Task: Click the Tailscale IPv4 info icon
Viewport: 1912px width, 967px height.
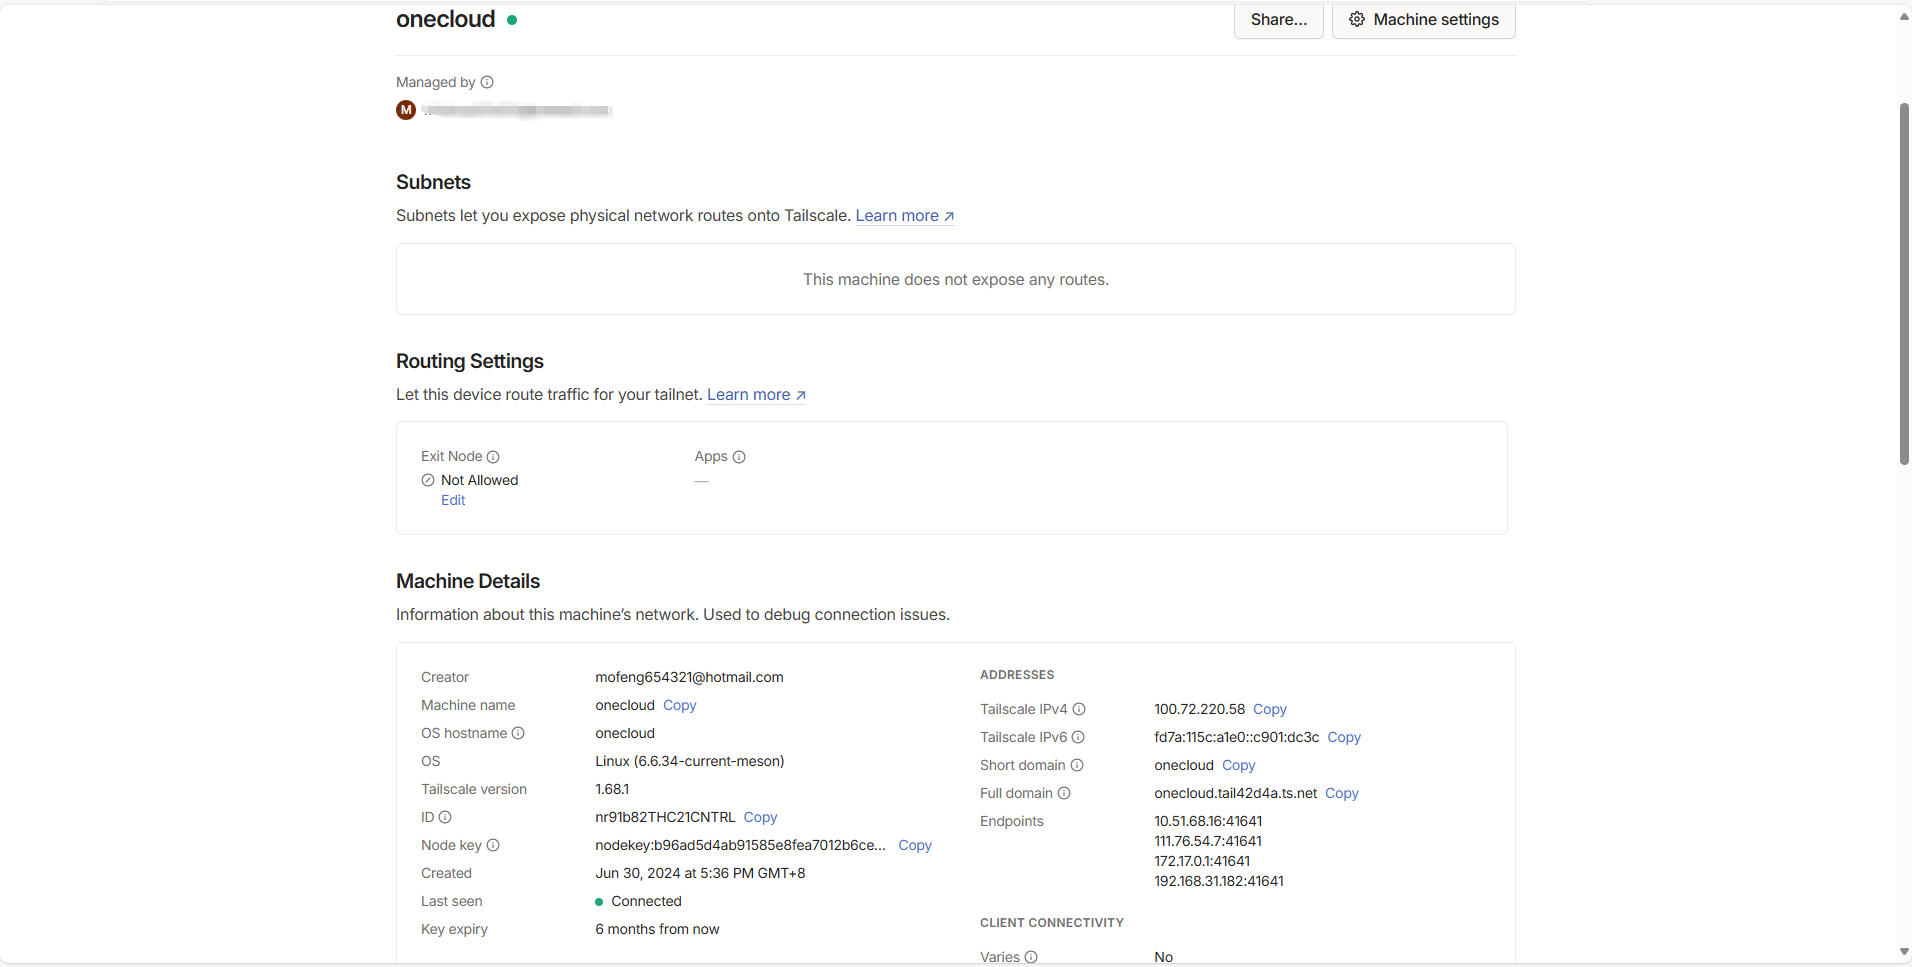Action: (x=1079, y=709)
